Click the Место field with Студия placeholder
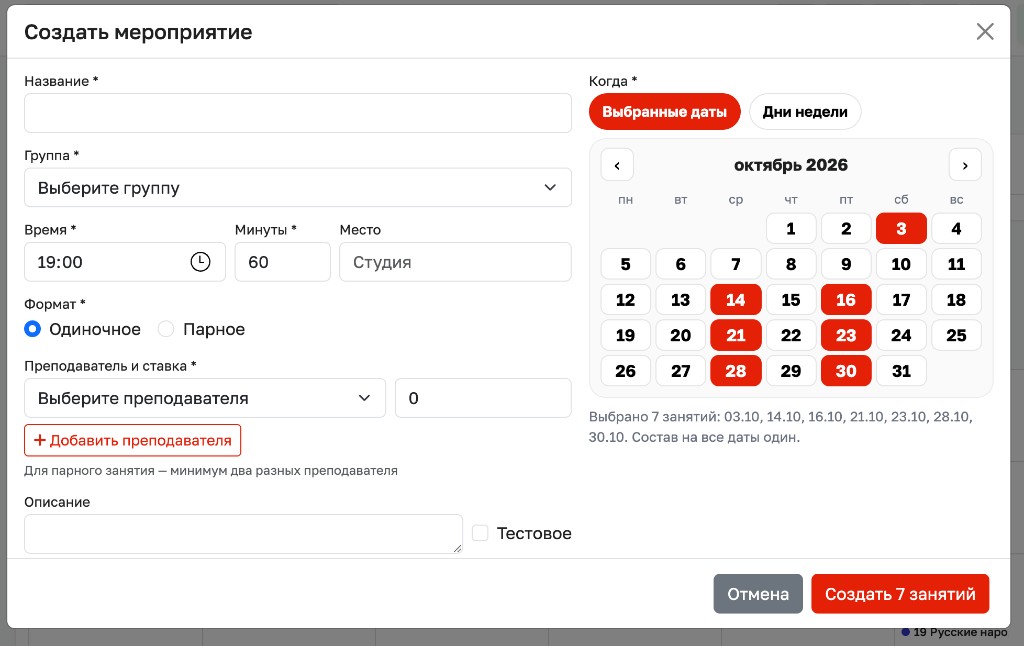This screenshot has width=1024, height=646. pyautogui.click(x=456, y=262)
